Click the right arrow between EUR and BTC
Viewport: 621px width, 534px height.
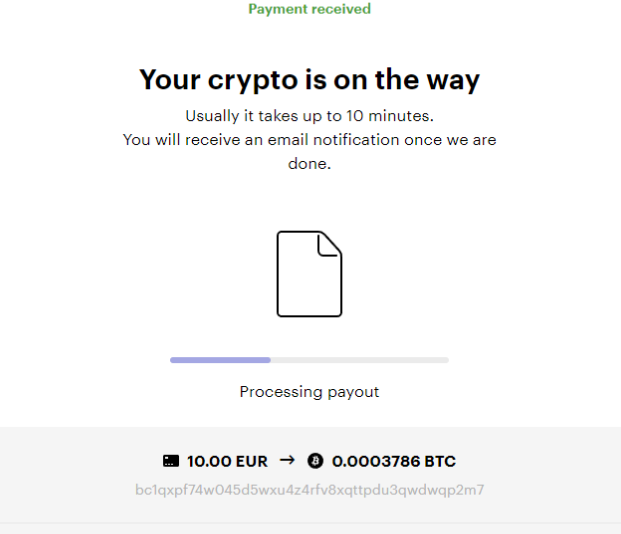pos(287,460)
